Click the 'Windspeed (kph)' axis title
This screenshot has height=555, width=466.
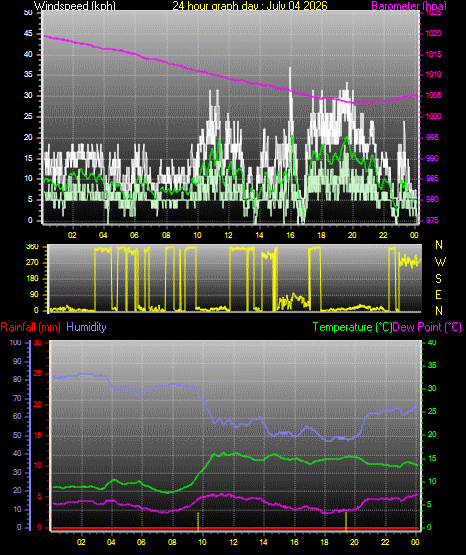[75, 6]
